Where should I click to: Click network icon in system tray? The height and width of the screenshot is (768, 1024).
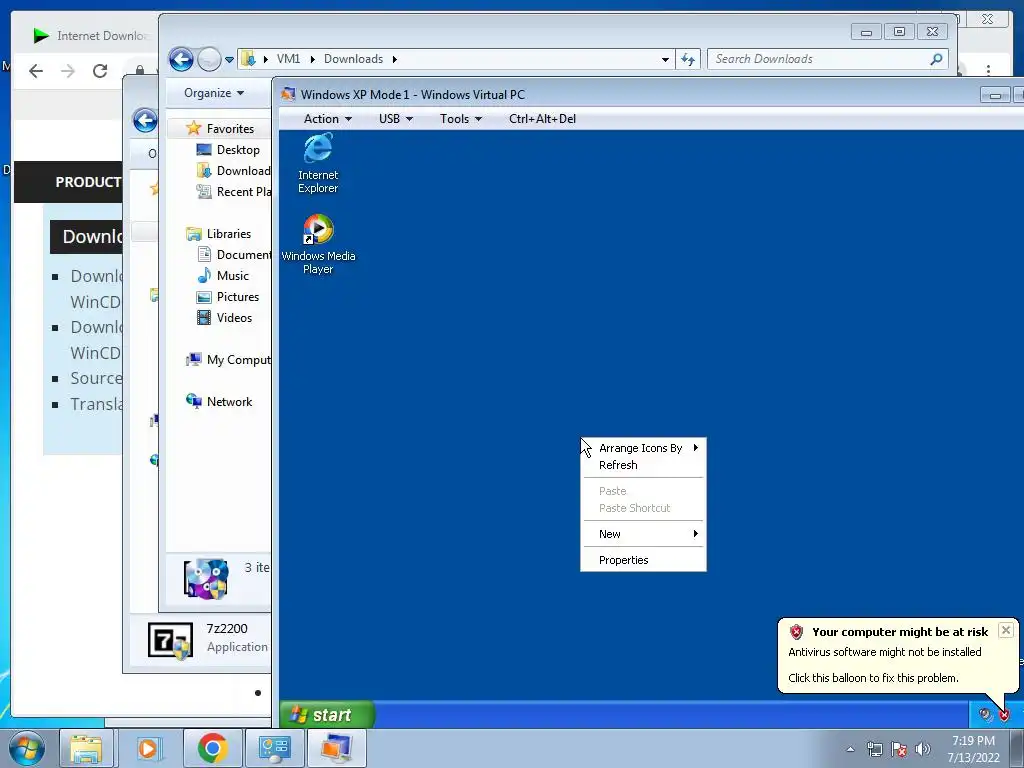pos(874,749)
